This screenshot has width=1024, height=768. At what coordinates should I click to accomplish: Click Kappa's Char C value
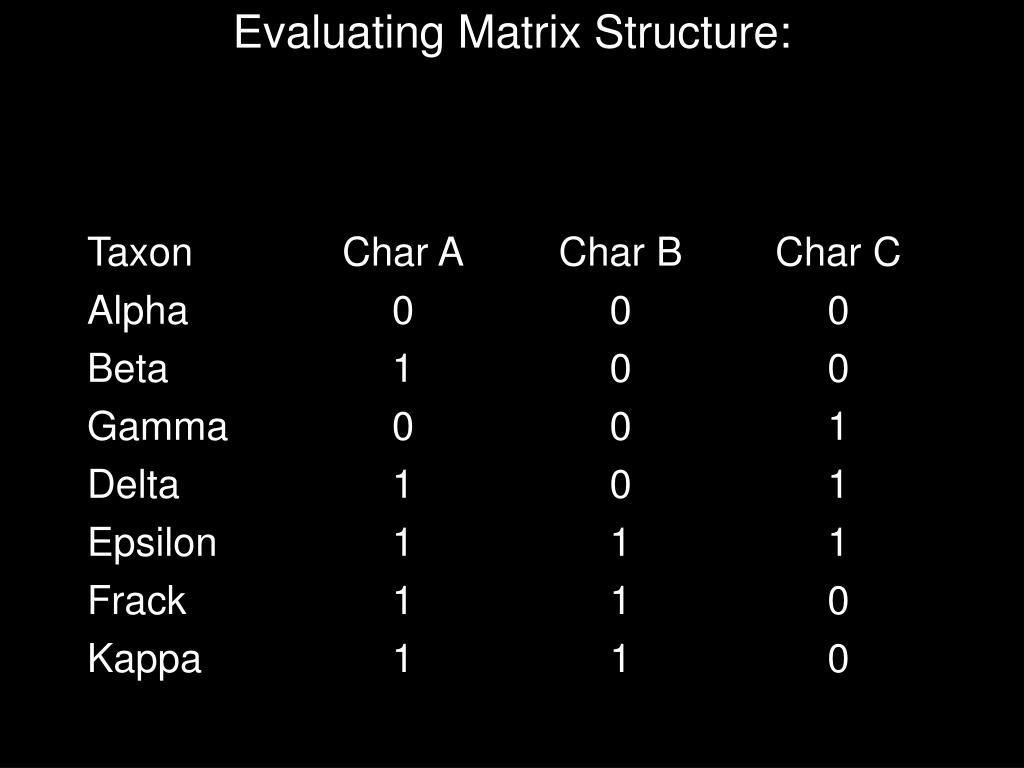[838, 659]
